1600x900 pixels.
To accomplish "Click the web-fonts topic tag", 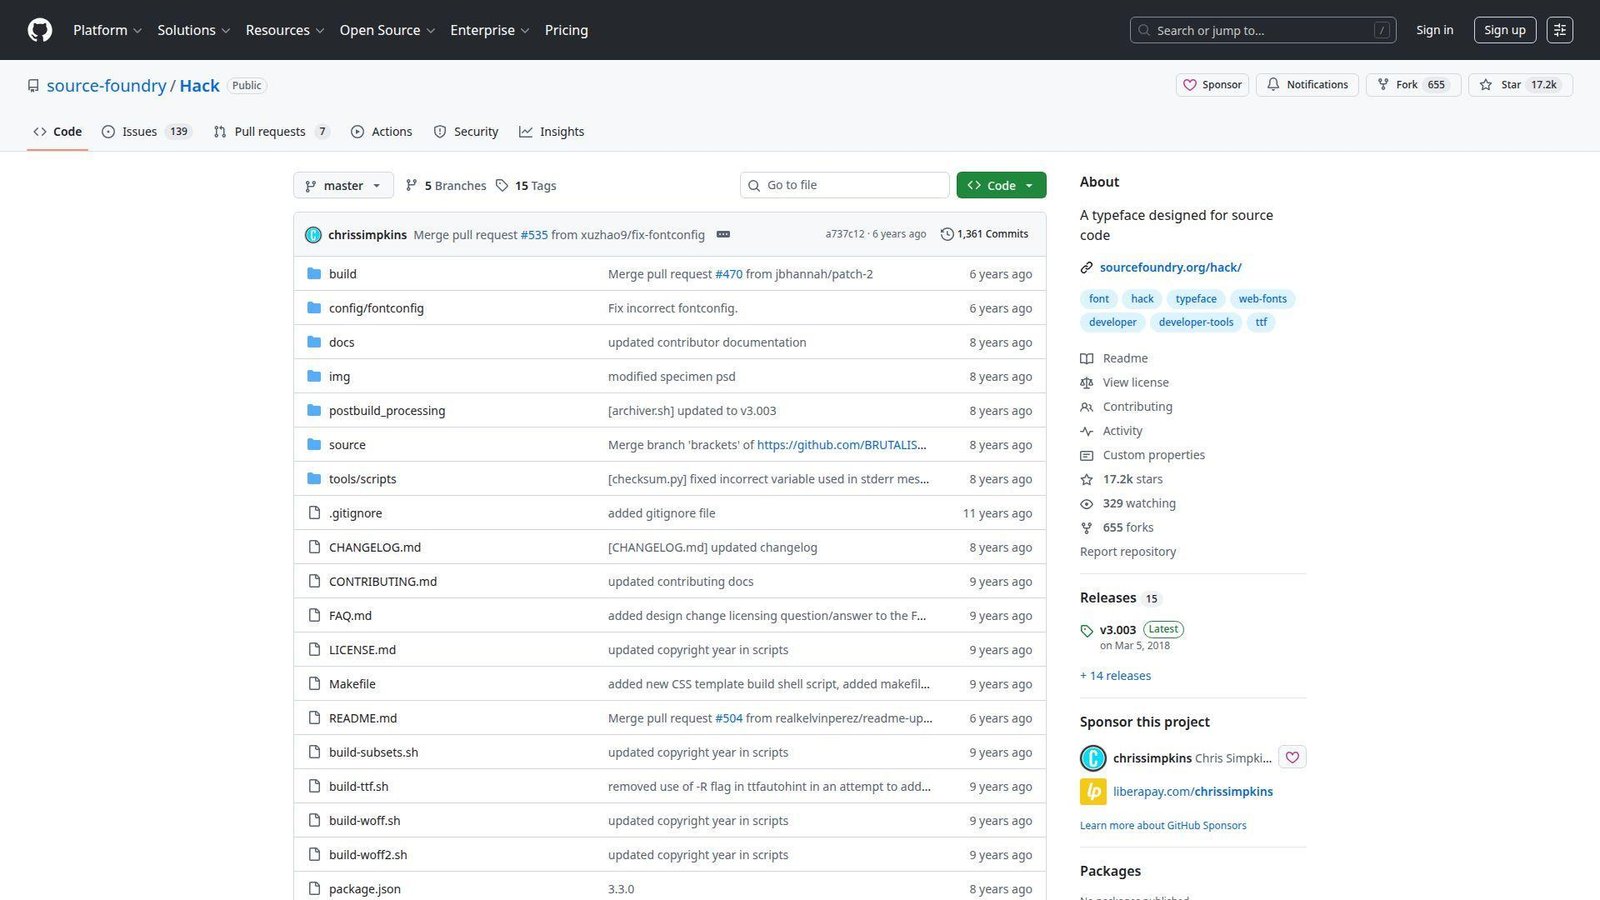I will [1262, 298].
